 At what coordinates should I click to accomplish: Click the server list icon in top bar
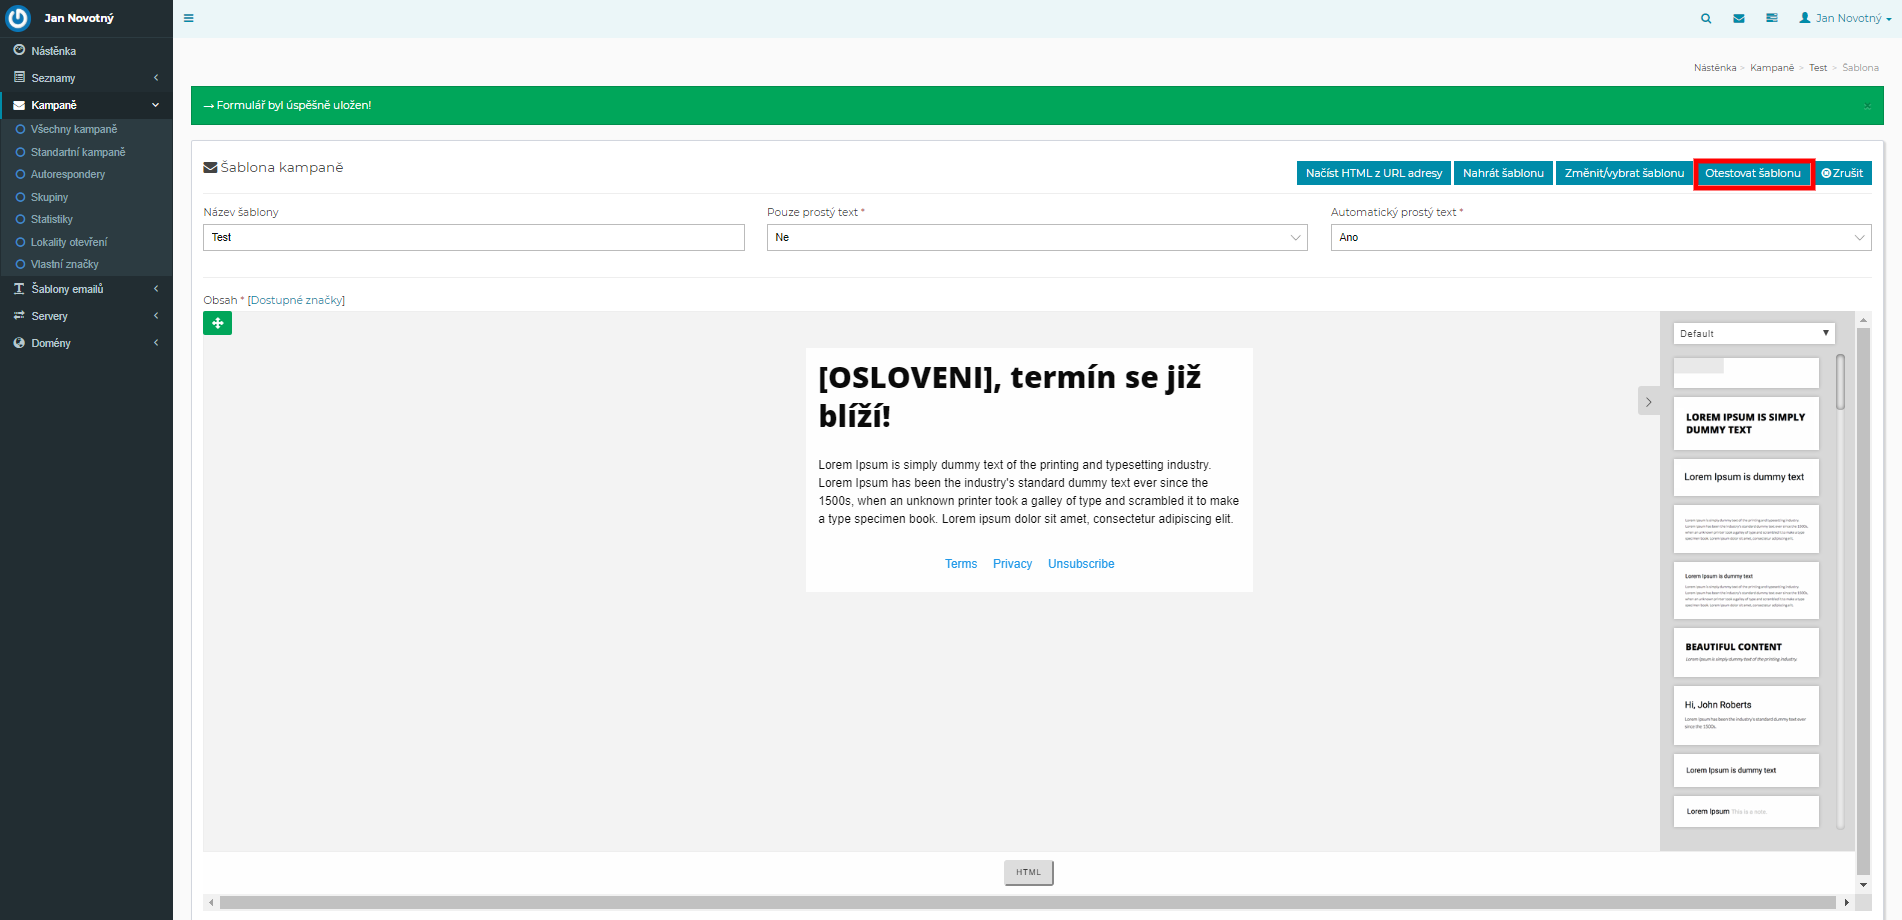(1772, 18)
